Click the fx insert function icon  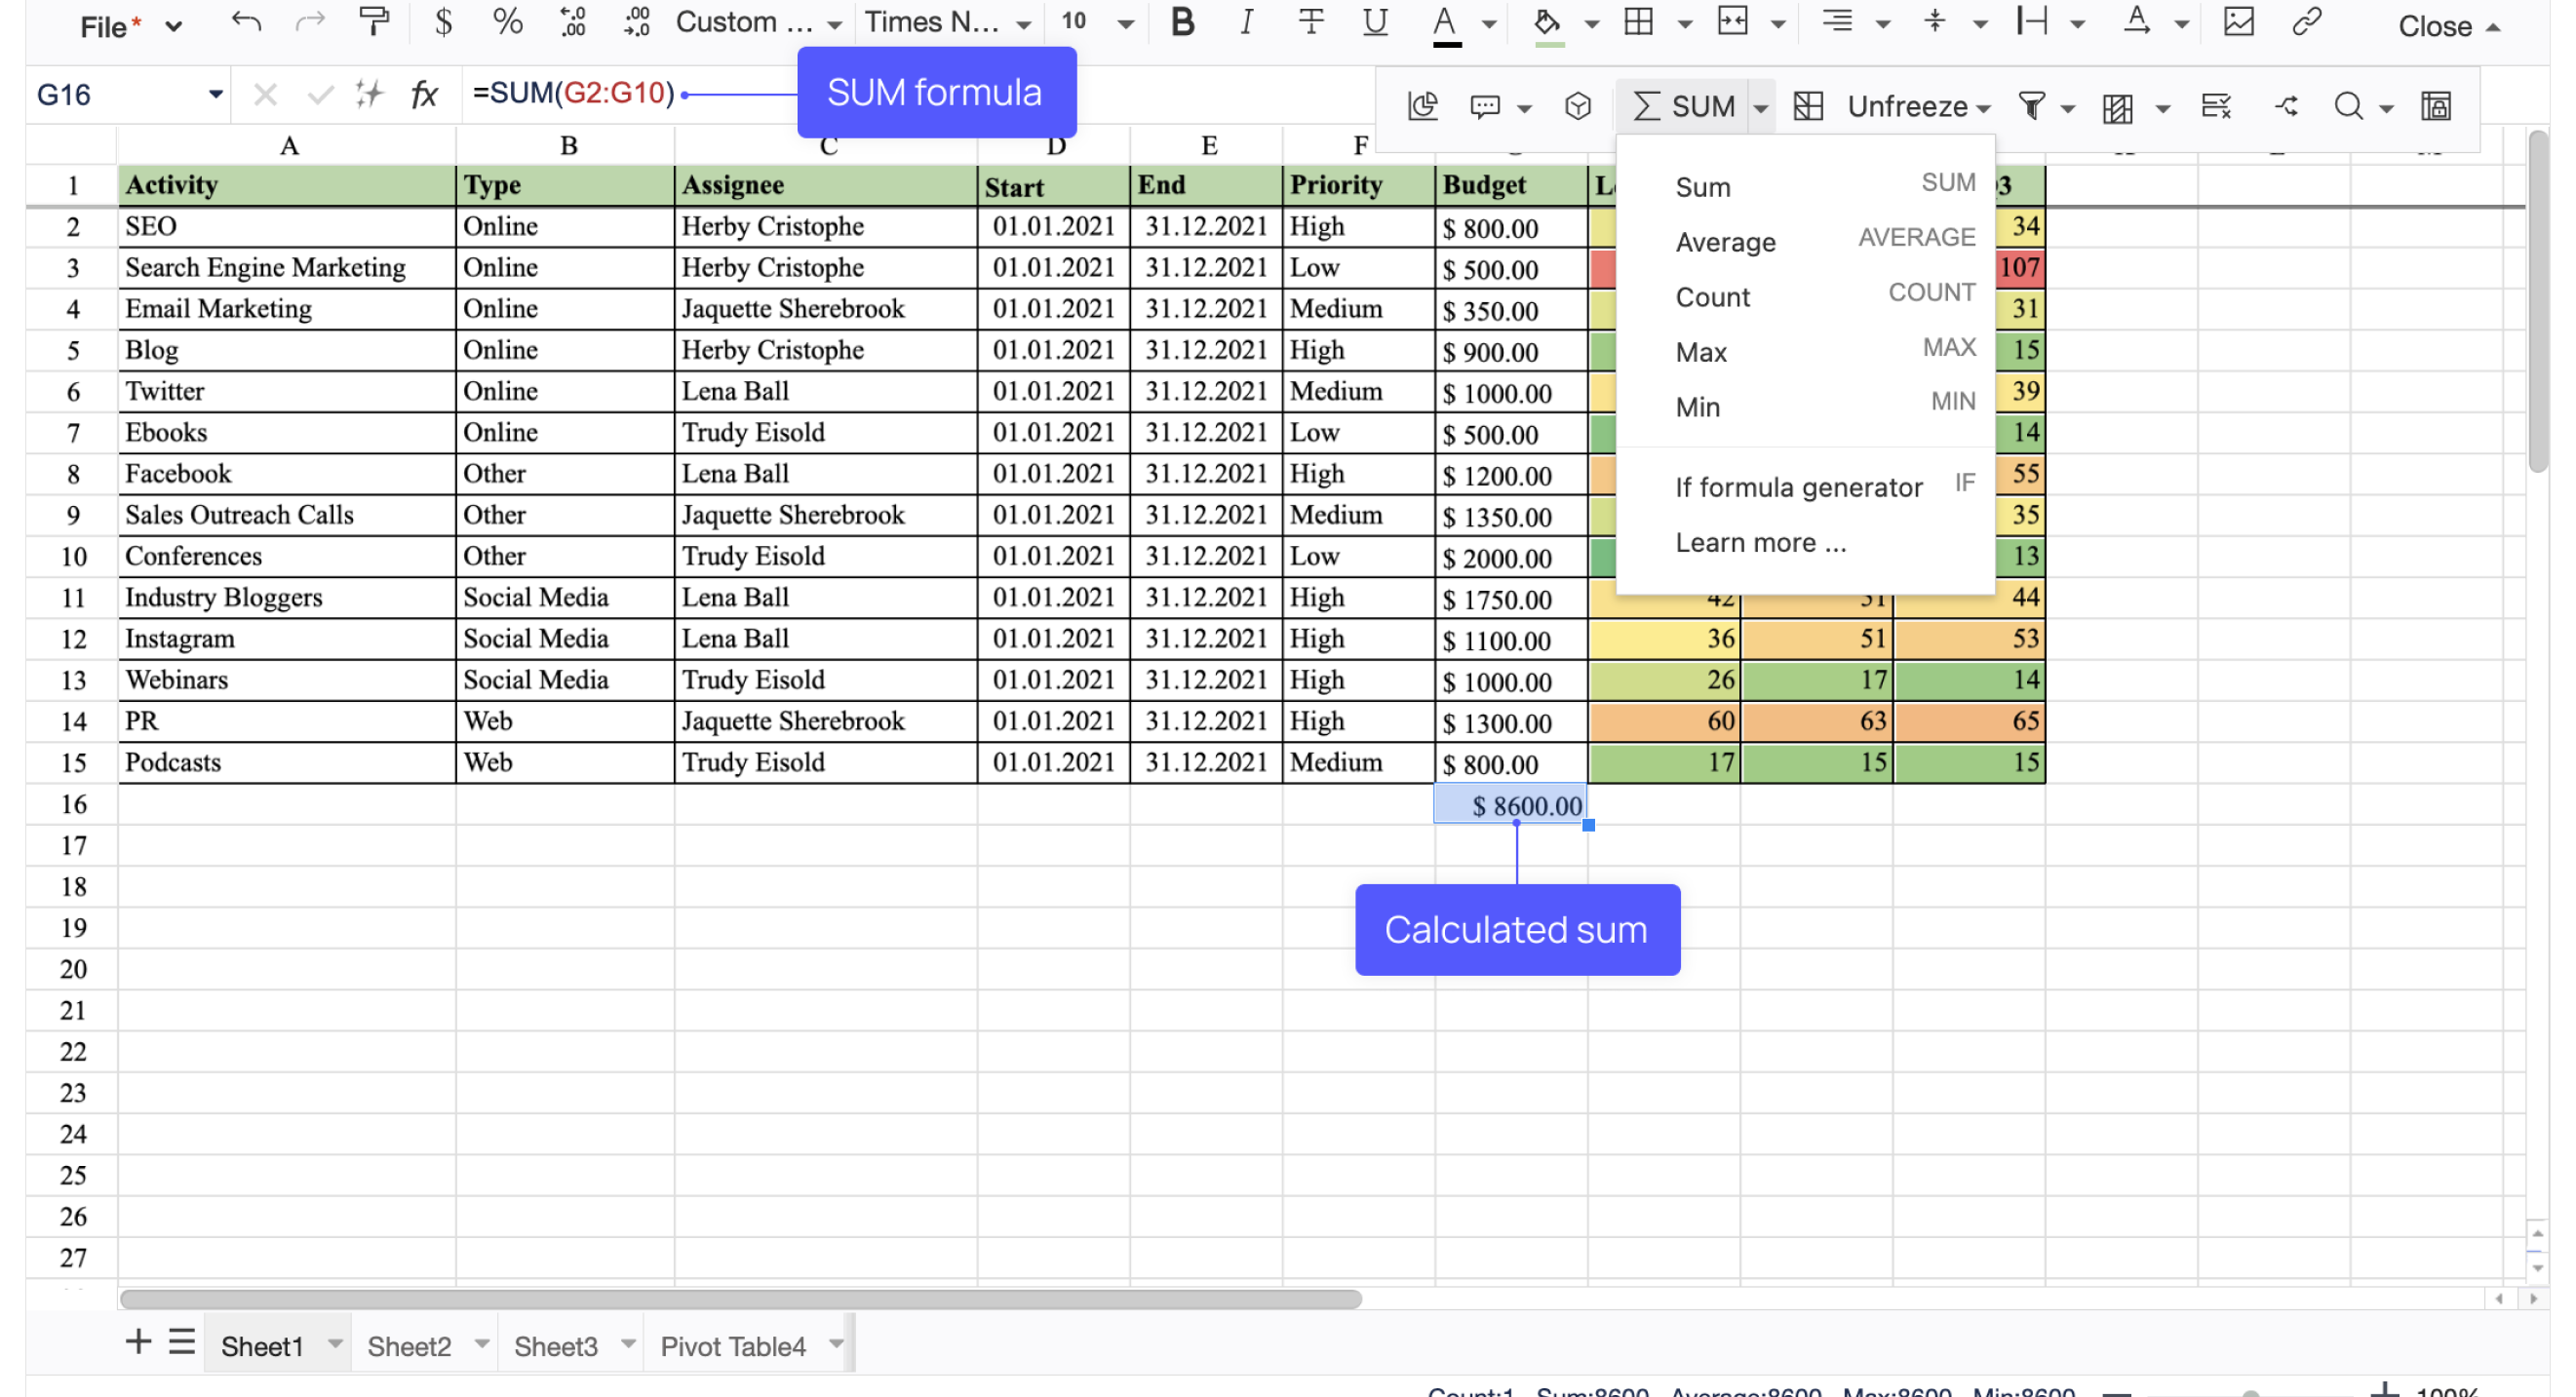point(424,95)
